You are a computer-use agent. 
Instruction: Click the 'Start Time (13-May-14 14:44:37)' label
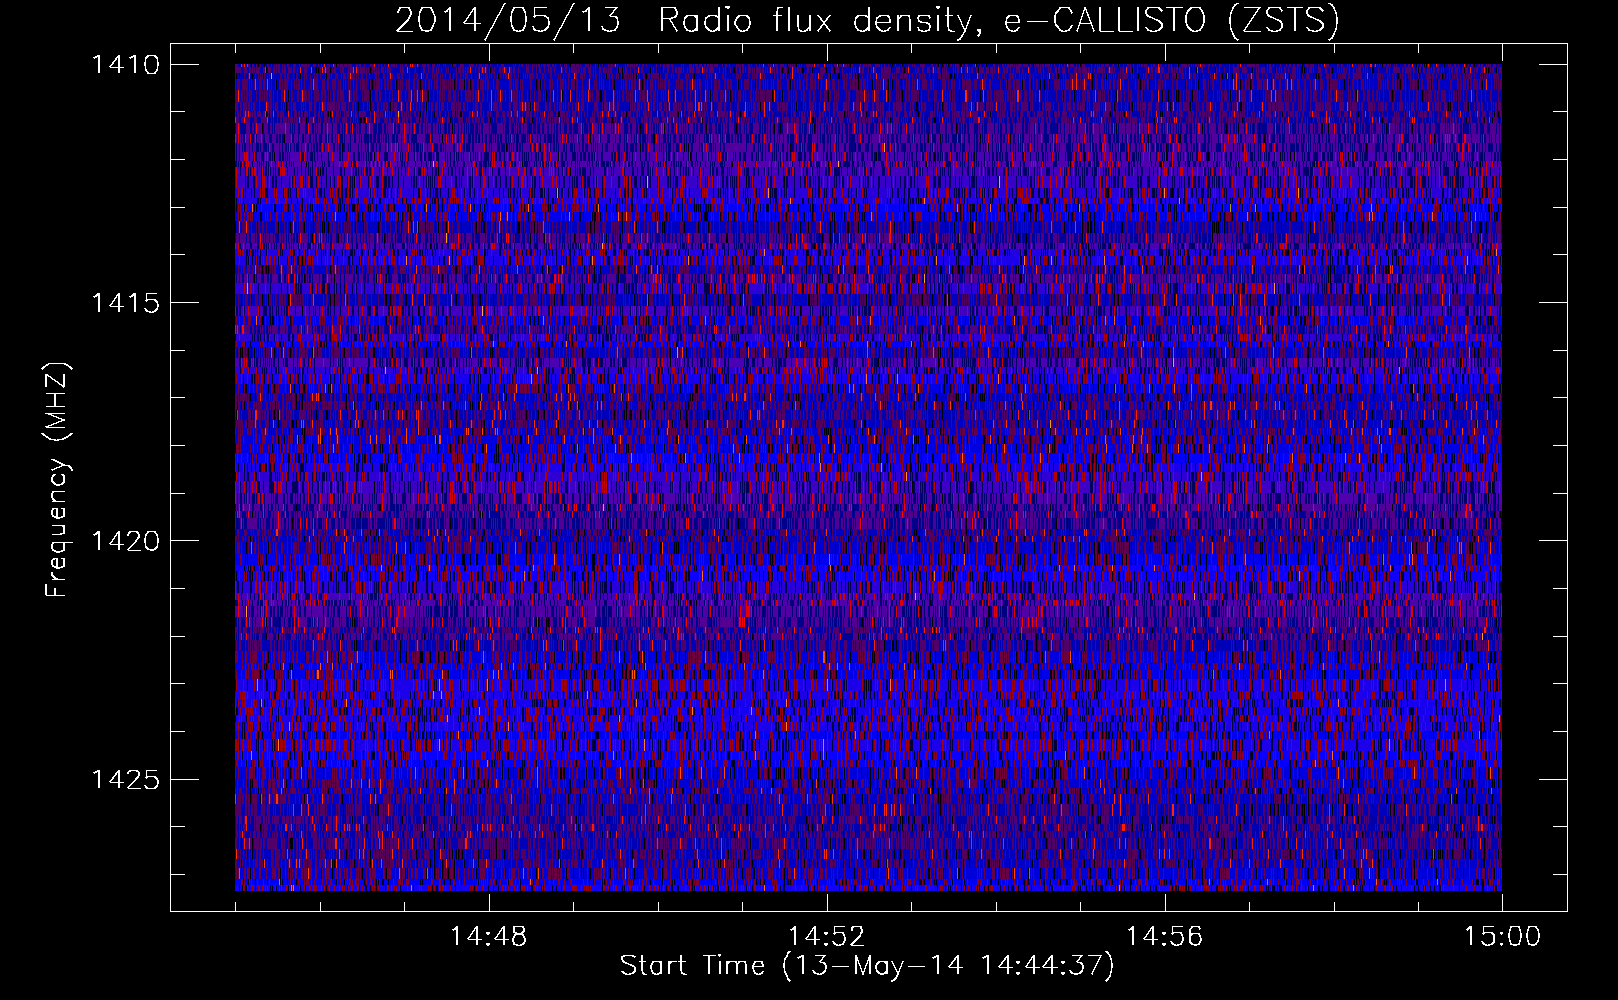tap(867, 966)
